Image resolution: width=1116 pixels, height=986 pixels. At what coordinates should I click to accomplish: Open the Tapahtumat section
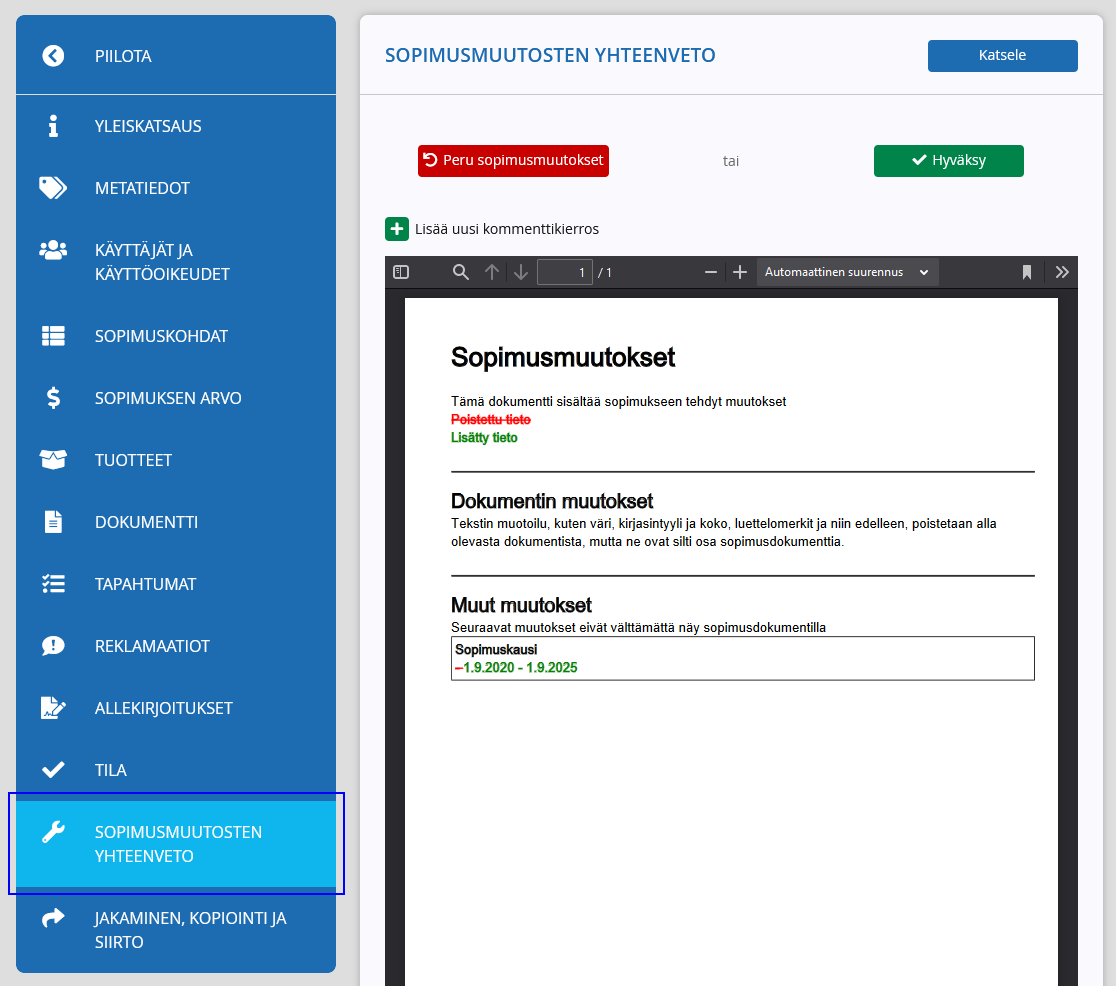click(x=176, y=584)
